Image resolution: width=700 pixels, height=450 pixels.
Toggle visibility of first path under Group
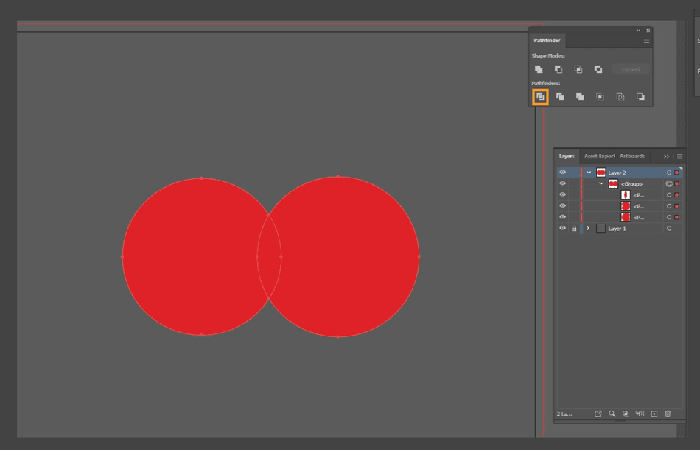[x=562, y=195]
